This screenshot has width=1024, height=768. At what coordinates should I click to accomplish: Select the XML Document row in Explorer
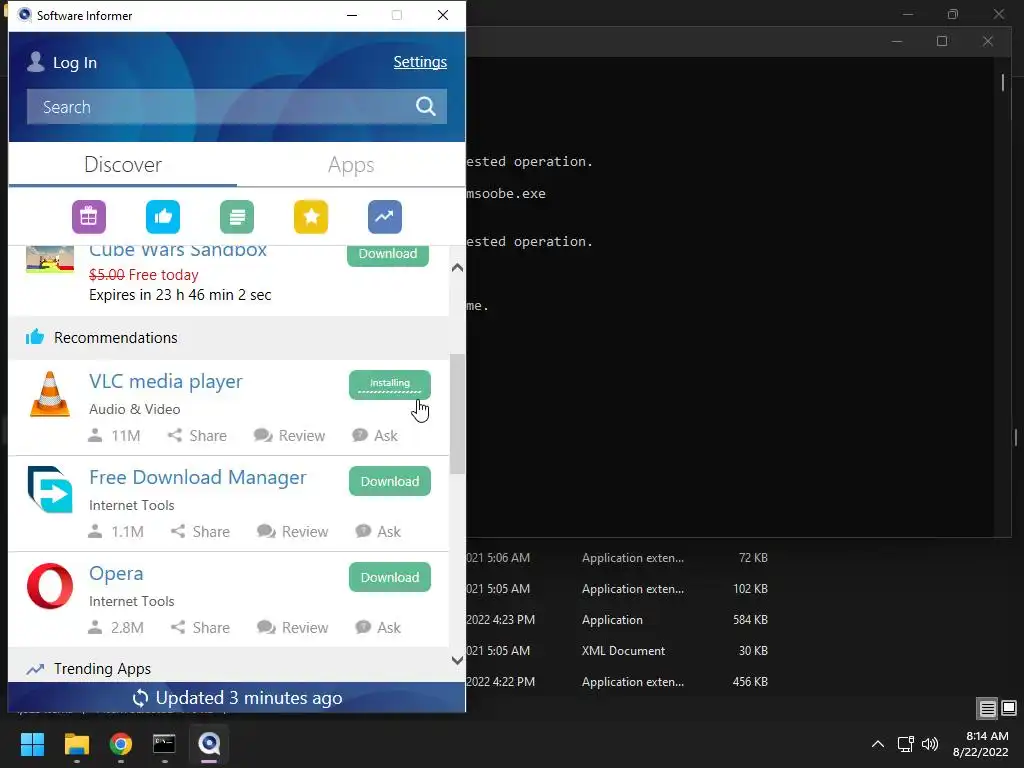point(617,650)
